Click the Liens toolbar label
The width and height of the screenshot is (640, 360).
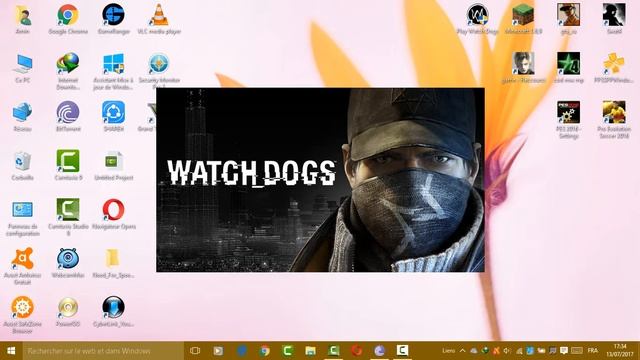[449, 351]
